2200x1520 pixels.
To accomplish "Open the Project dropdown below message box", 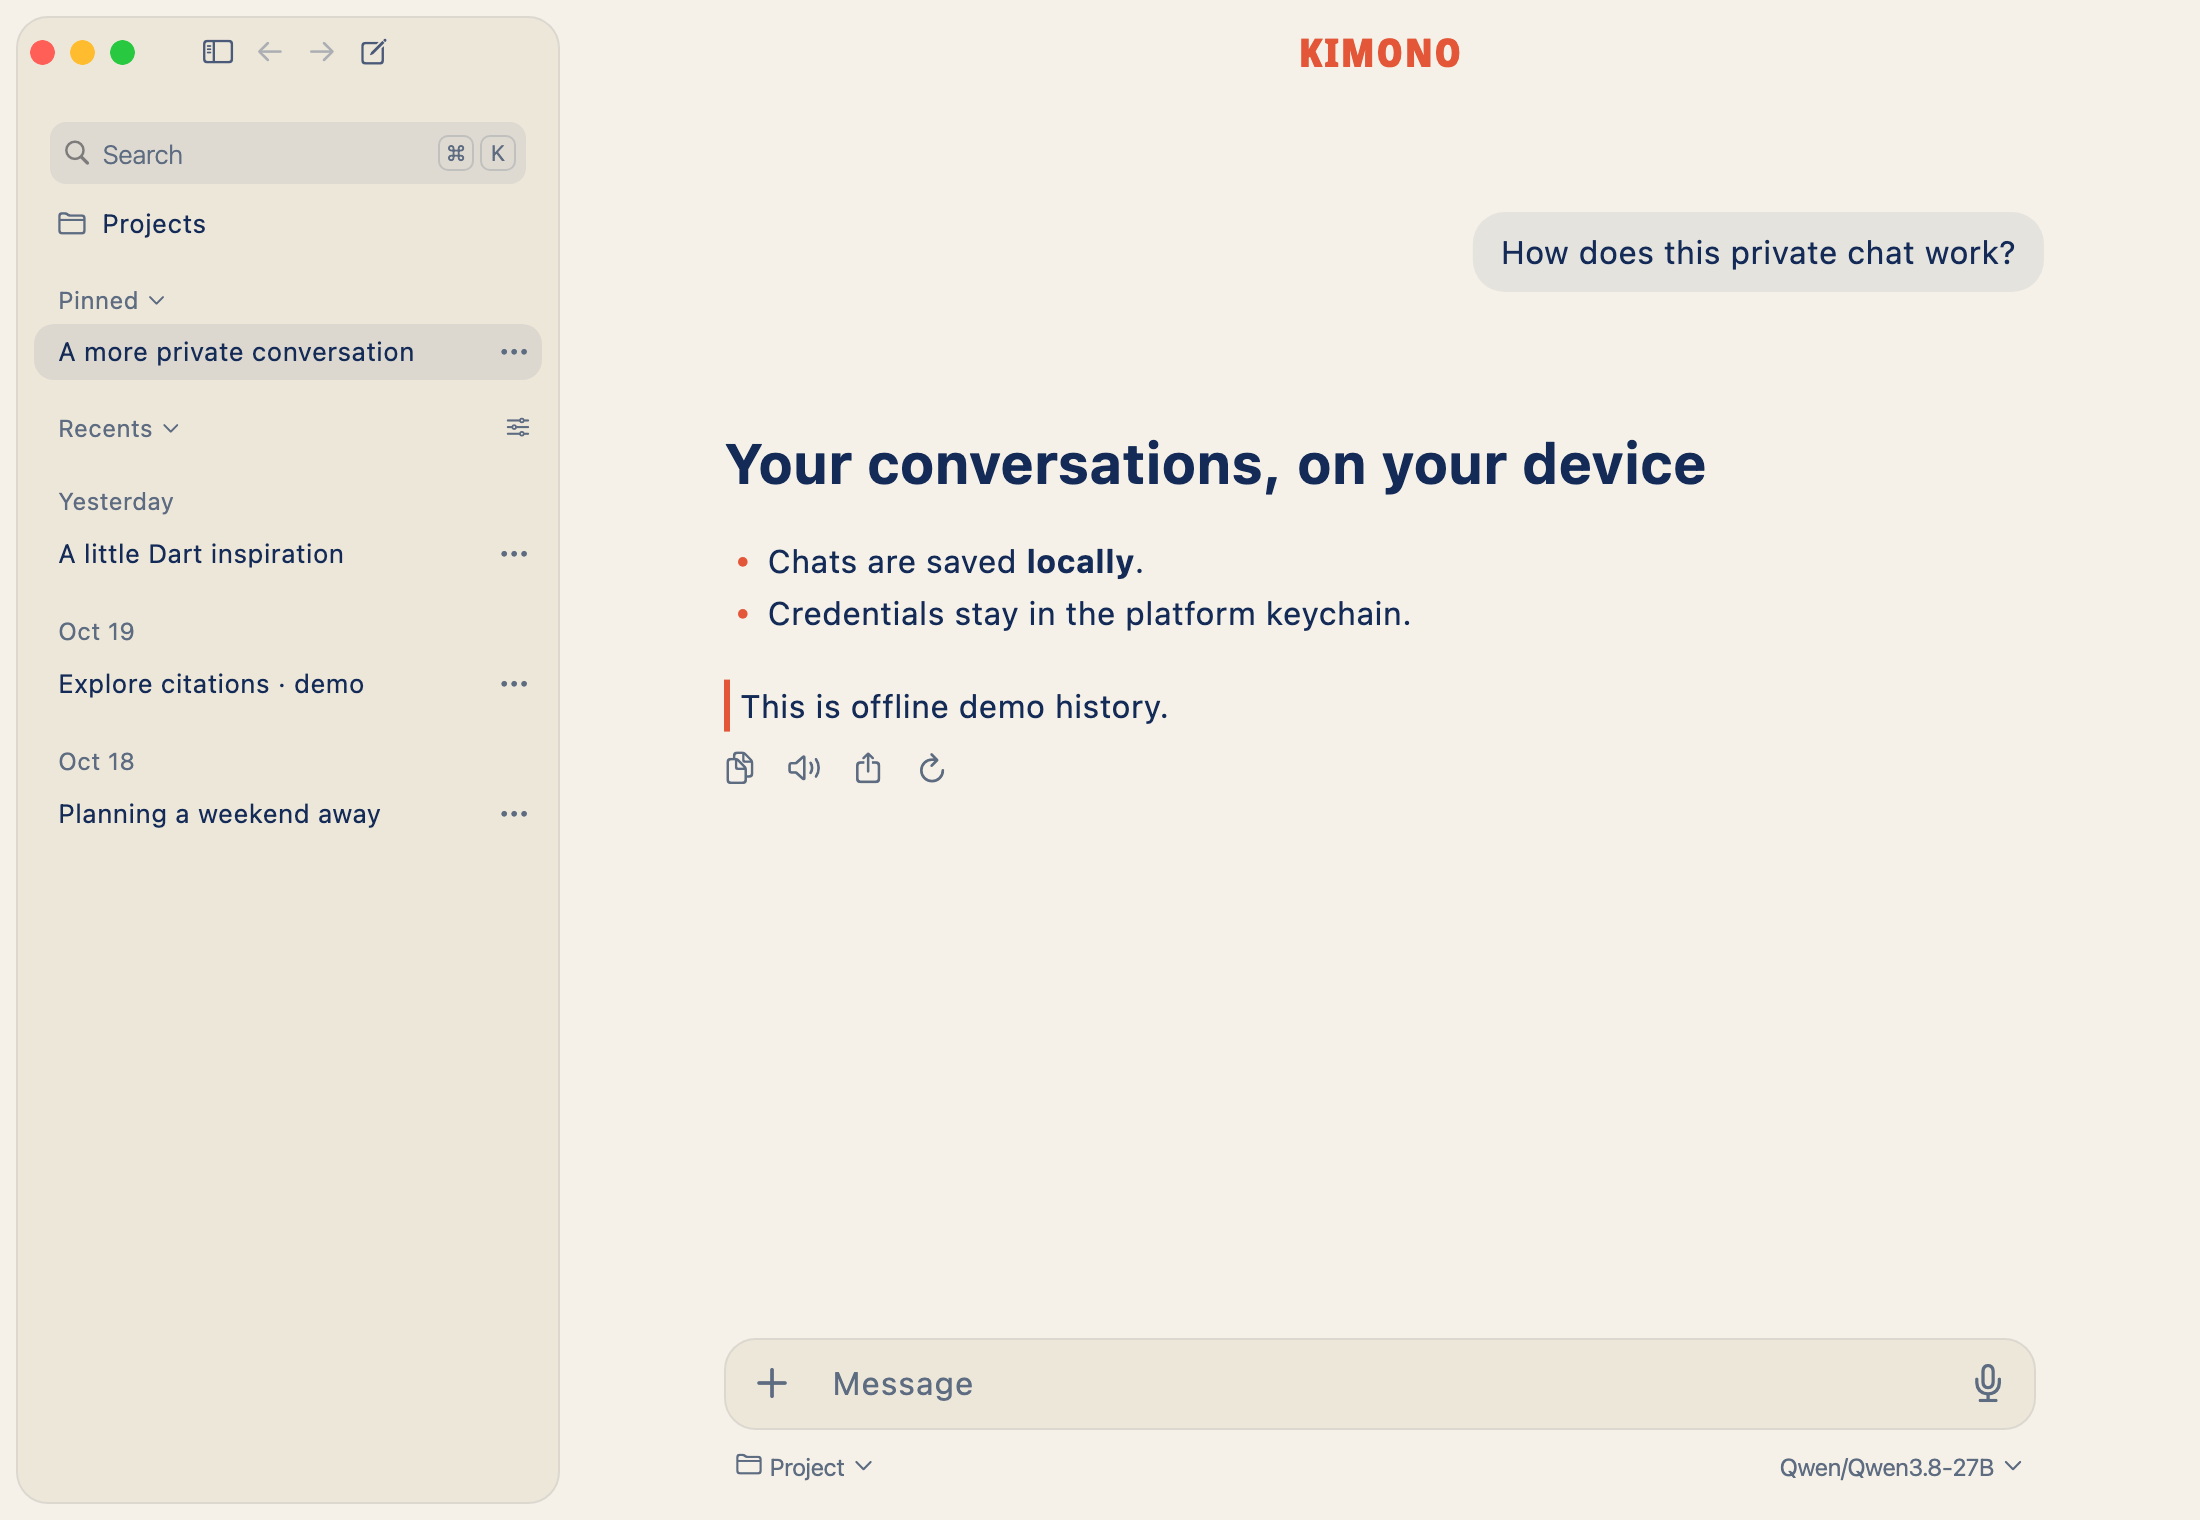I will tap(805, 1467).
